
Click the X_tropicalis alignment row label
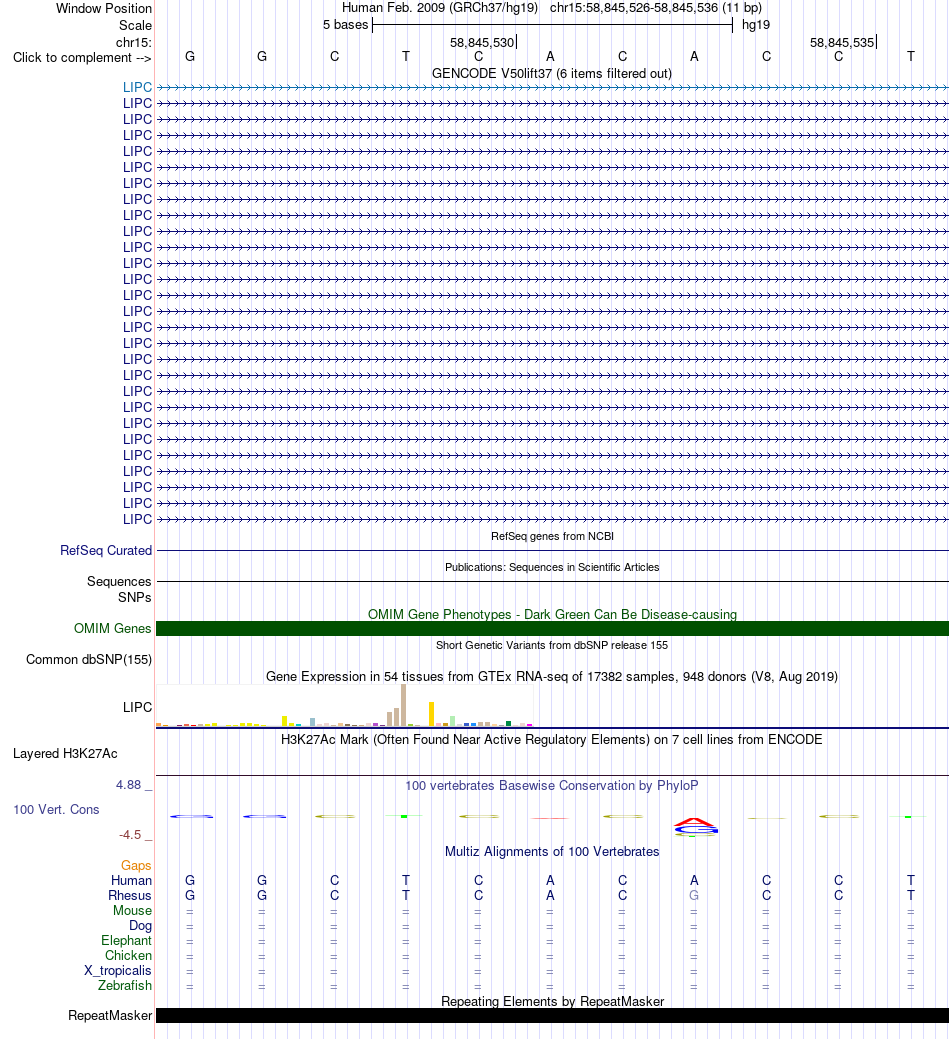[117, 971]
